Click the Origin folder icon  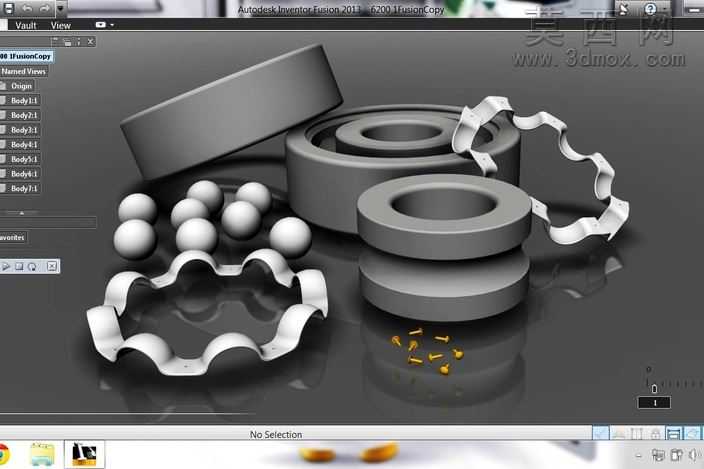coord(3,86)
